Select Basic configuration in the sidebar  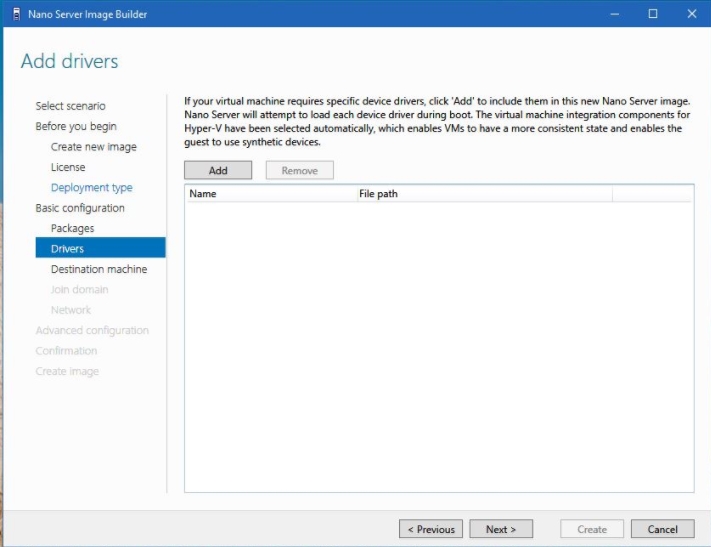coord(80,208)
